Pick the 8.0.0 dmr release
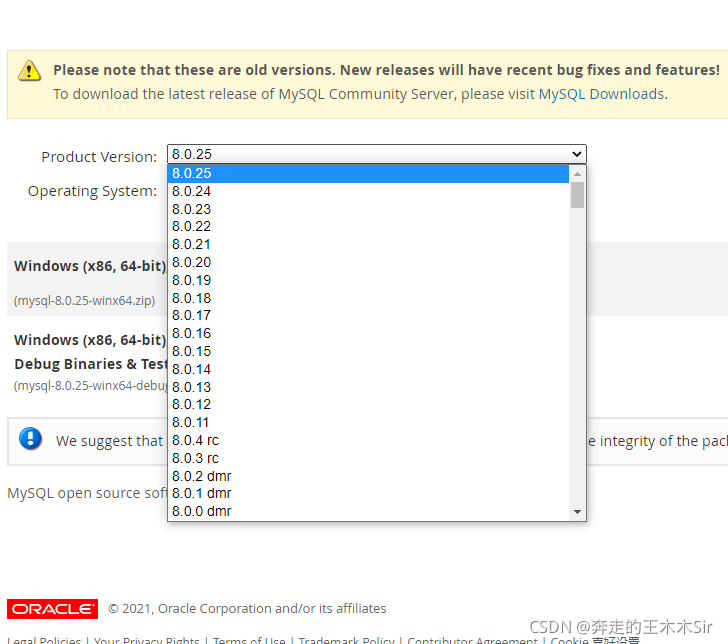 [x=368, y=511]
